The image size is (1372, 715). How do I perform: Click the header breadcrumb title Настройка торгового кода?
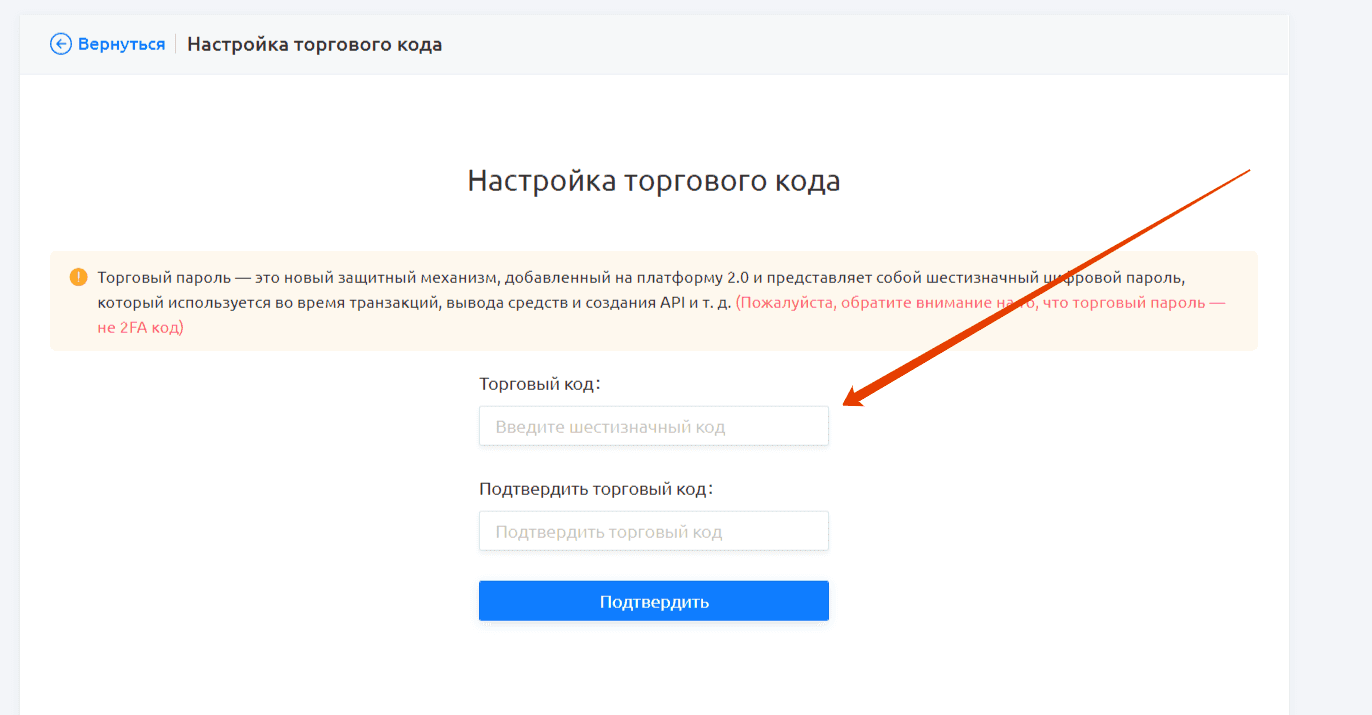point(315,44)
